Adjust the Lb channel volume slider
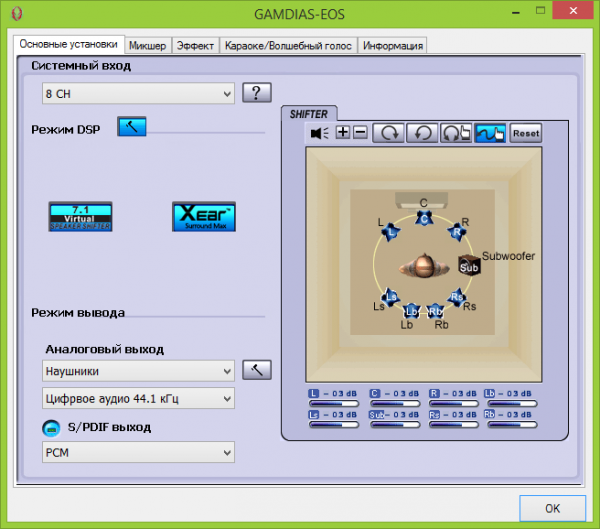The width and height of the screenshot is (600, 529). 512,403
